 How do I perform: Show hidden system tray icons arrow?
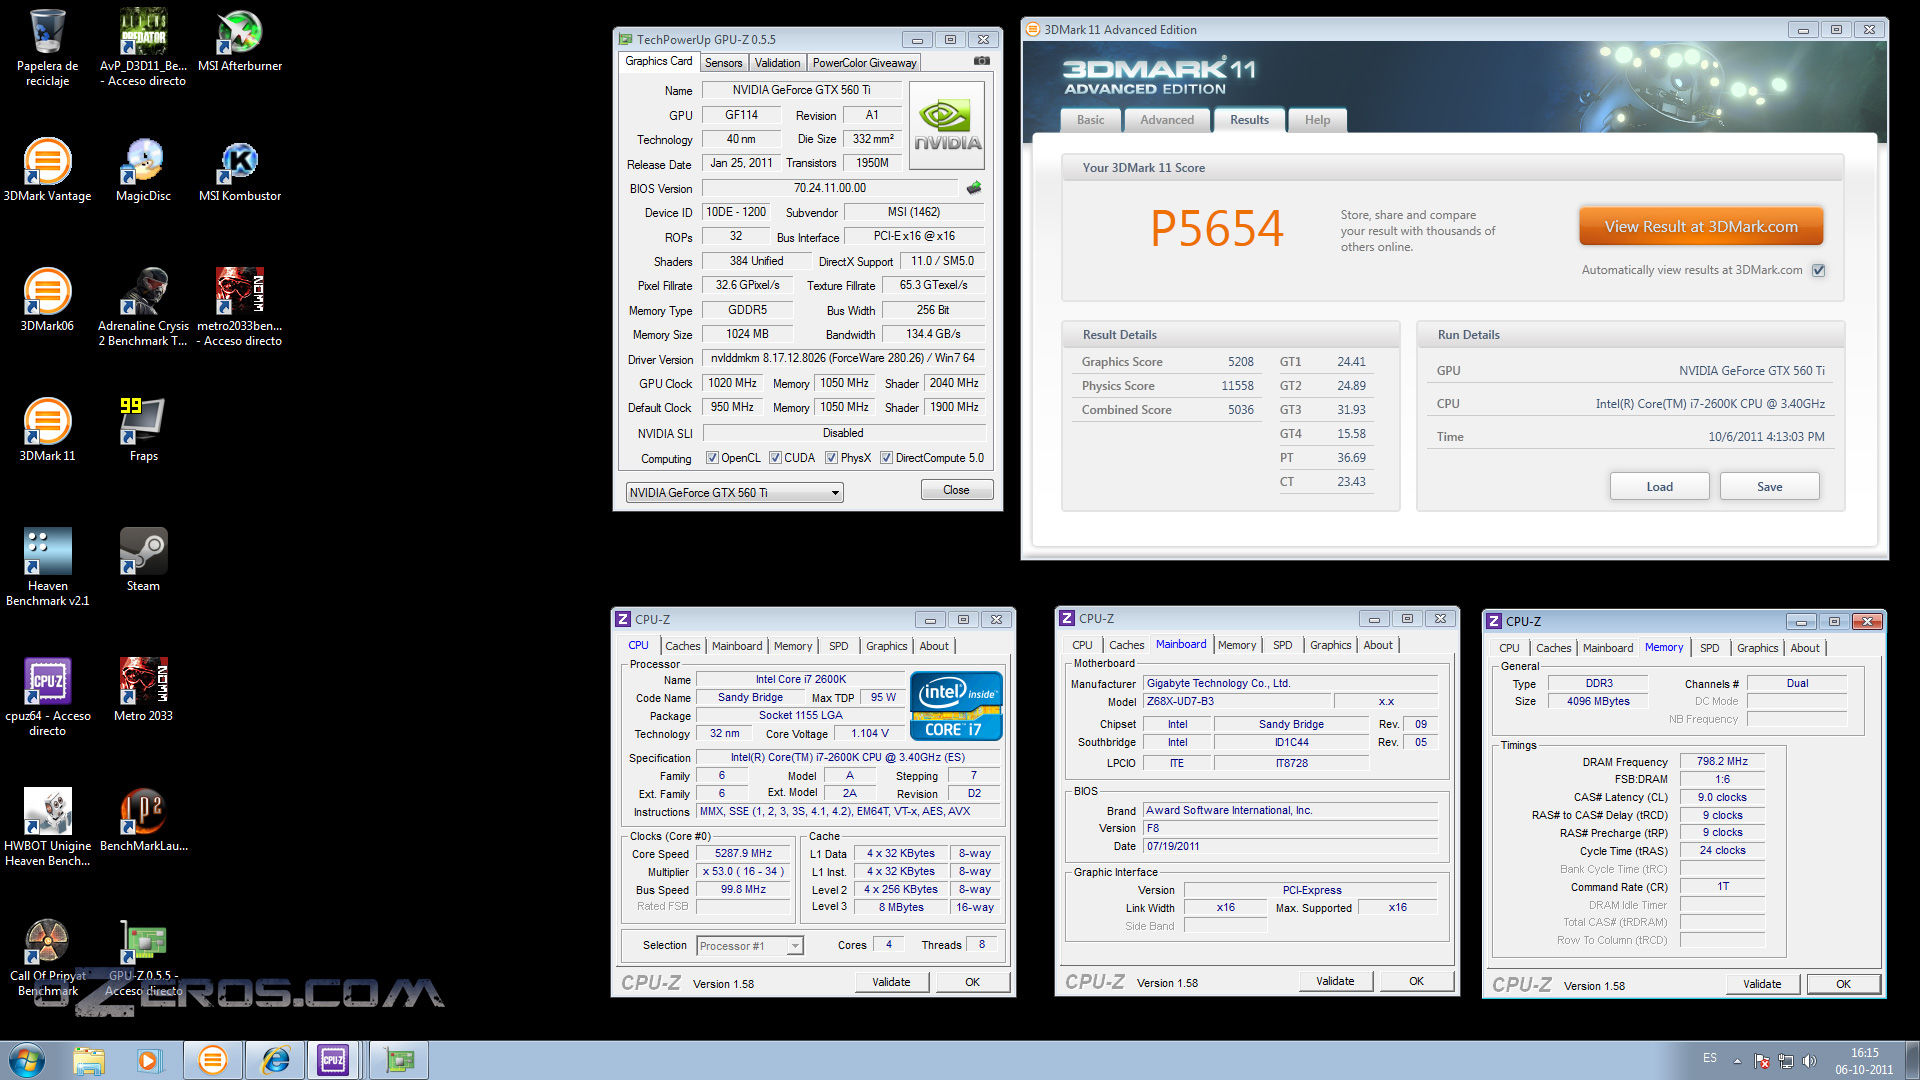coord(1737,1060)
